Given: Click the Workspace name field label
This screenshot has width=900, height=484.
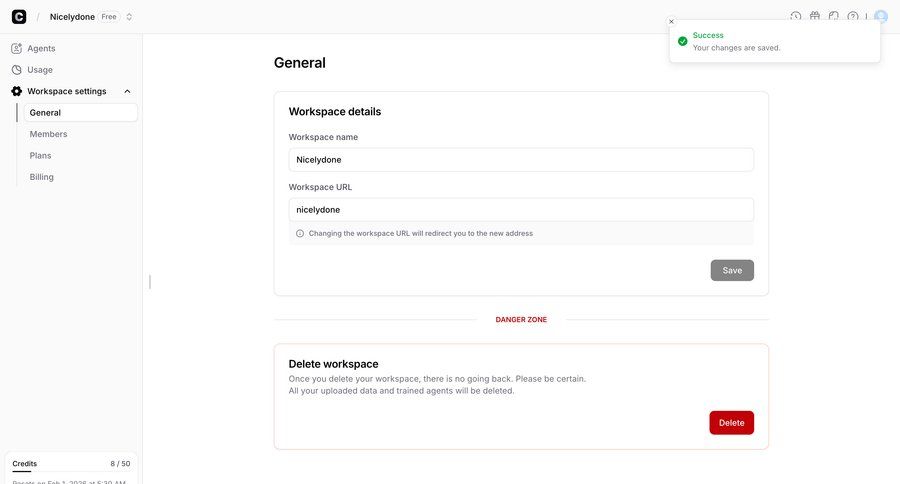Looking at the screenshot, I should coord(323,137).
